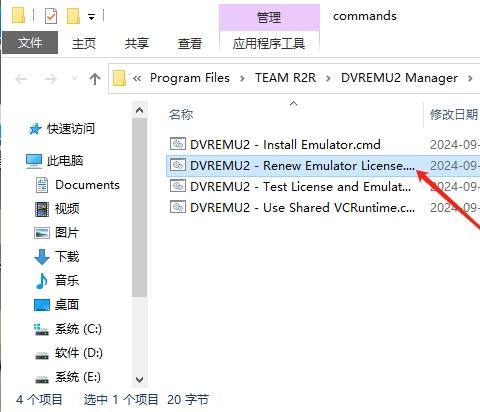
Task: Open 桌面 (Desktop) in the navigation pane
Action: click(x=67, y=305)
